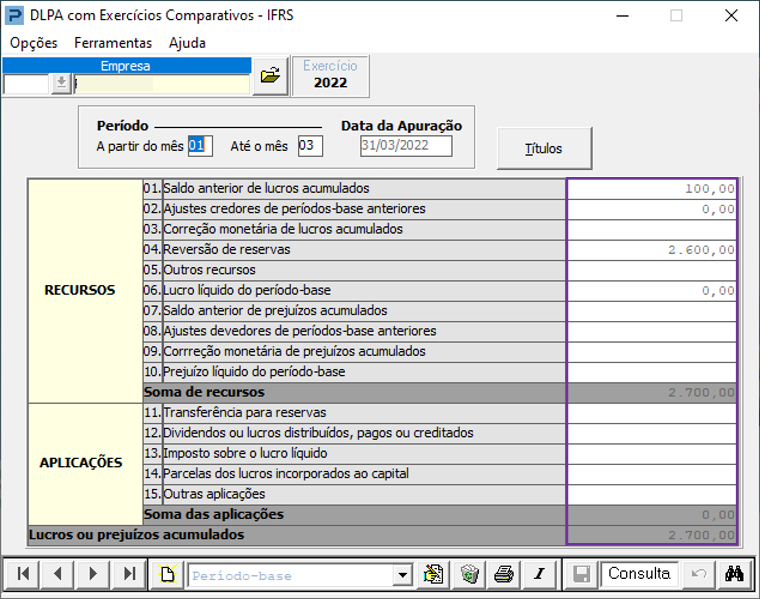Click the Até o mês field
This screenshot has width=760, height=599.
[x=310, y=145]
